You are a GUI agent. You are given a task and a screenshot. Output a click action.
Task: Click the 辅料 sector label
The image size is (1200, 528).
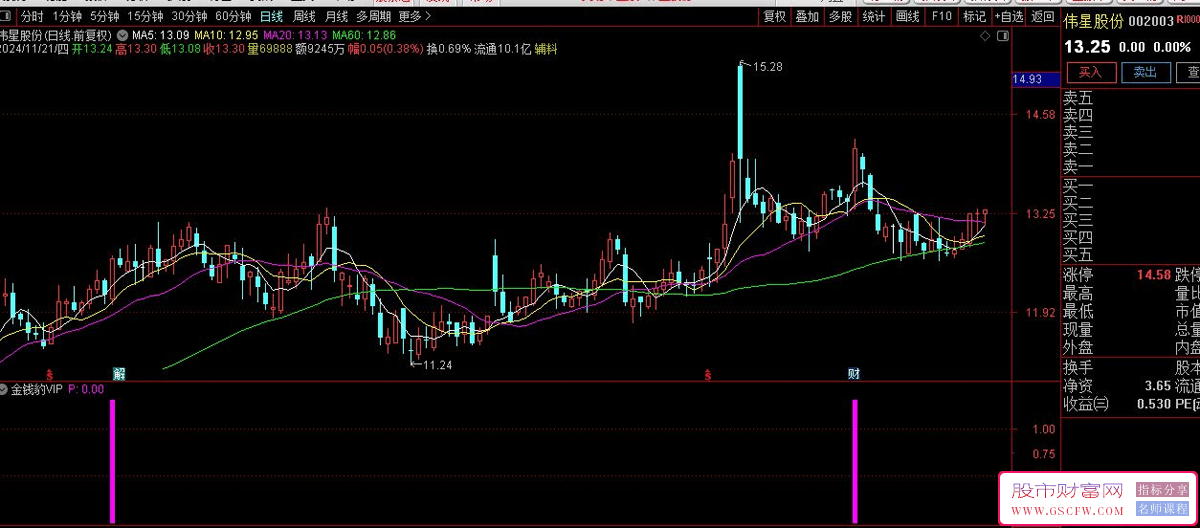(546, 49)
